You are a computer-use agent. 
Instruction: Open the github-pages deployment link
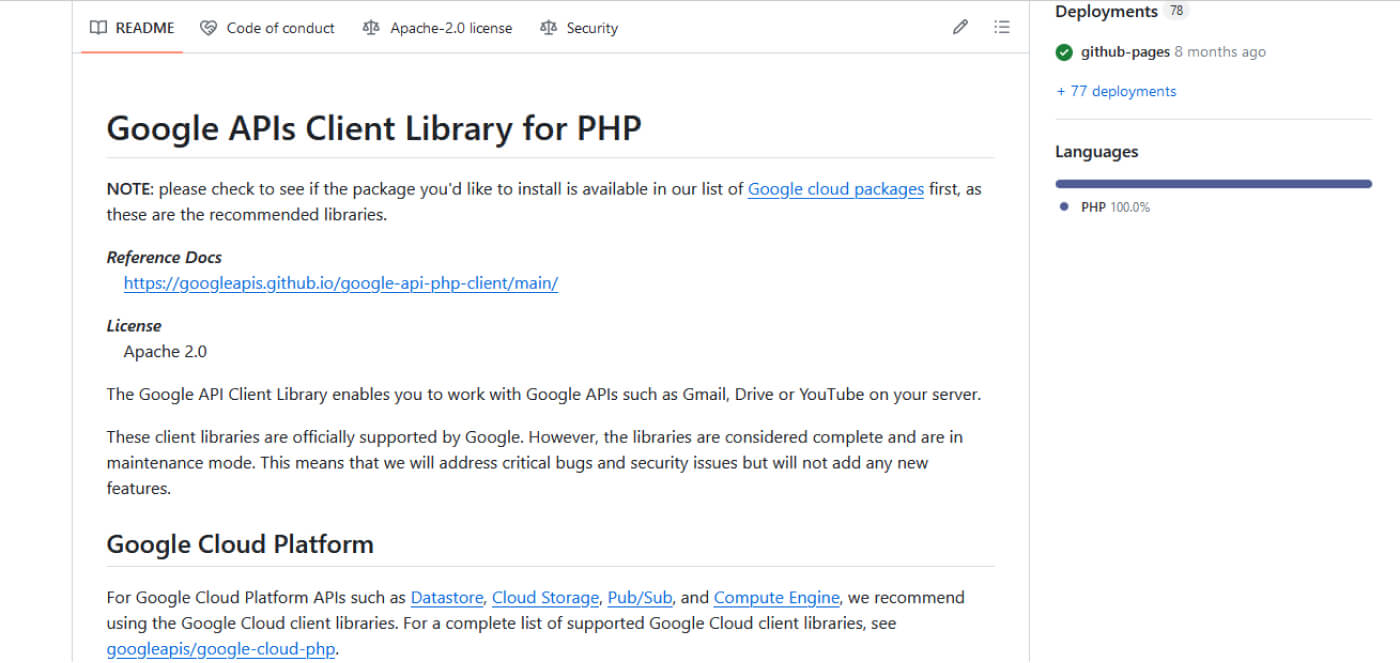1125,52
